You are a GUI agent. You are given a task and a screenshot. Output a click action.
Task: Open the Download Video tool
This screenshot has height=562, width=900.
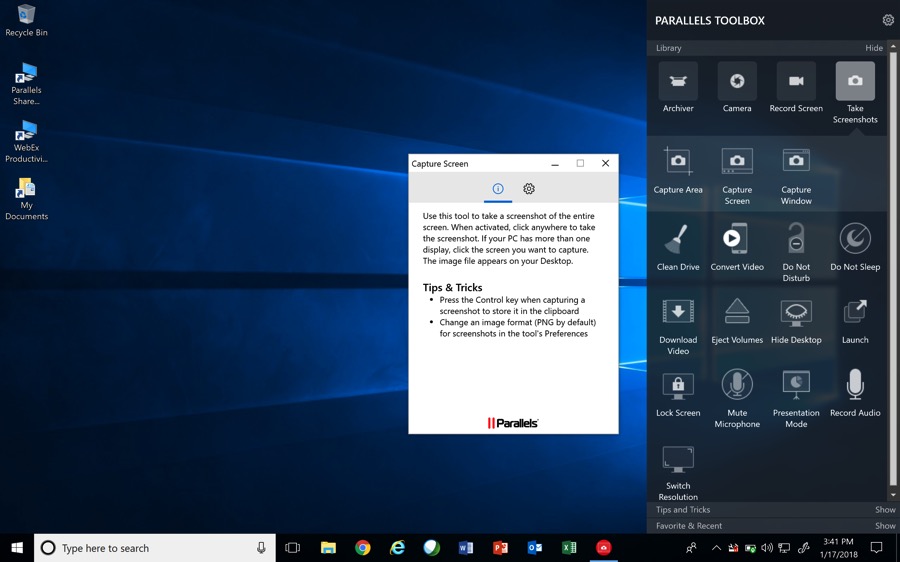678,327
